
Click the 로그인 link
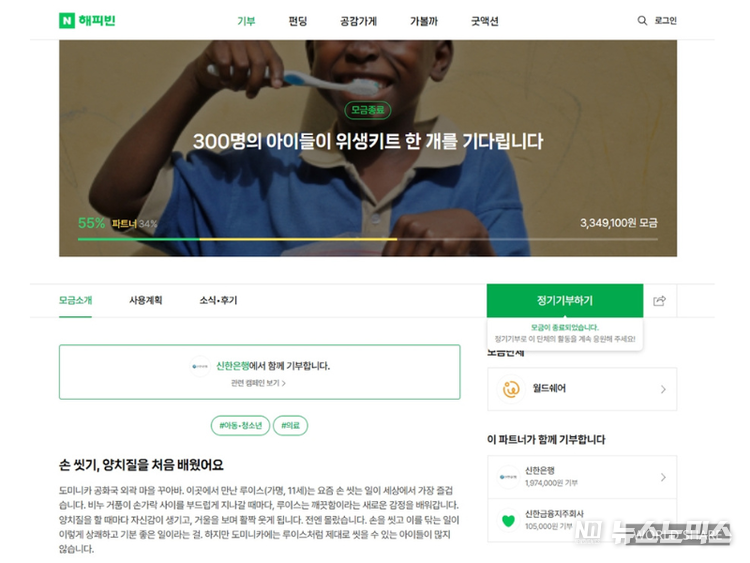tap(665, 21)
